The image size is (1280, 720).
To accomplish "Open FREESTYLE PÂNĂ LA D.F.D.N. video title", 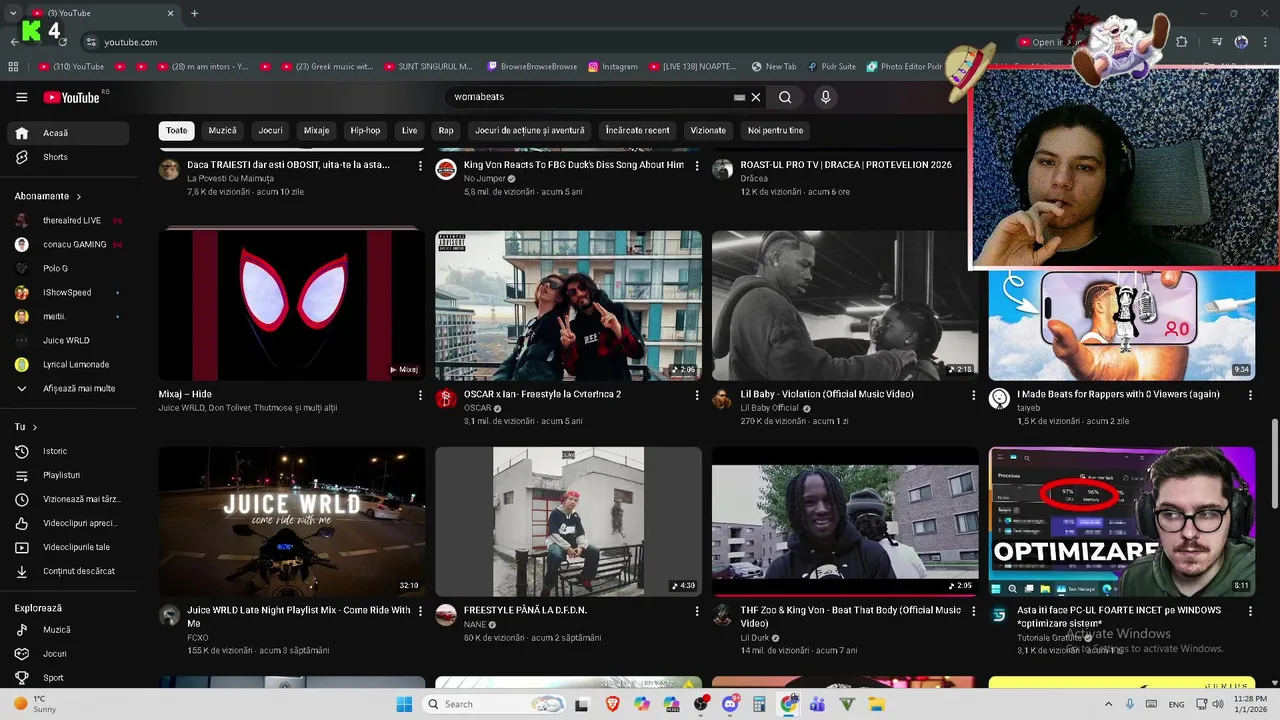I will [x=525, y=610].
